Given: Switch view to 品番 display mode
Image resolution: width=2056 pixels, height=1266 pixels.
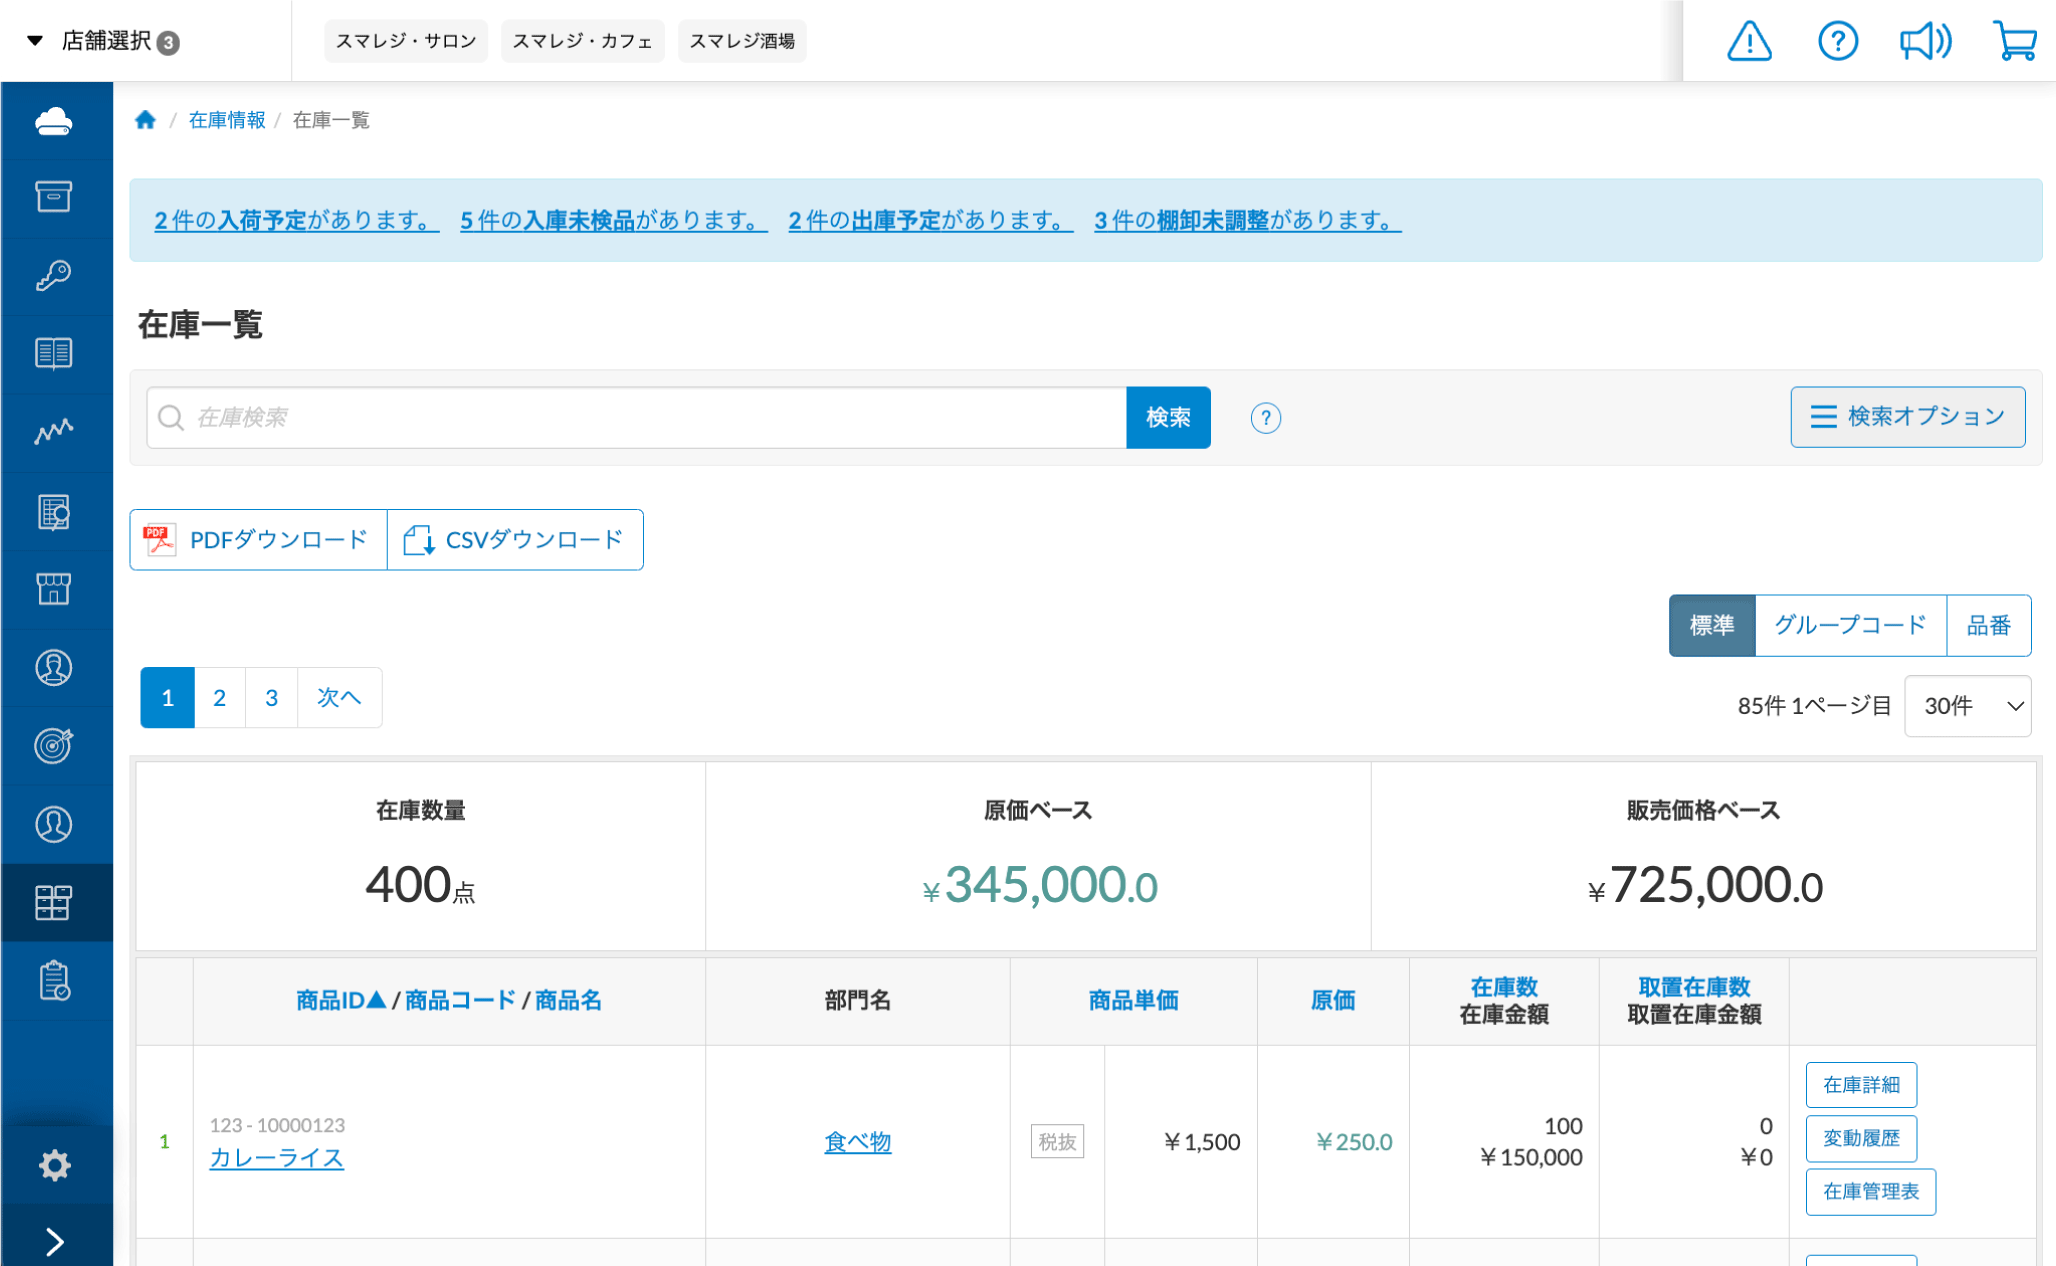Looking at the screenshot, I should (x=1988, y=626).
